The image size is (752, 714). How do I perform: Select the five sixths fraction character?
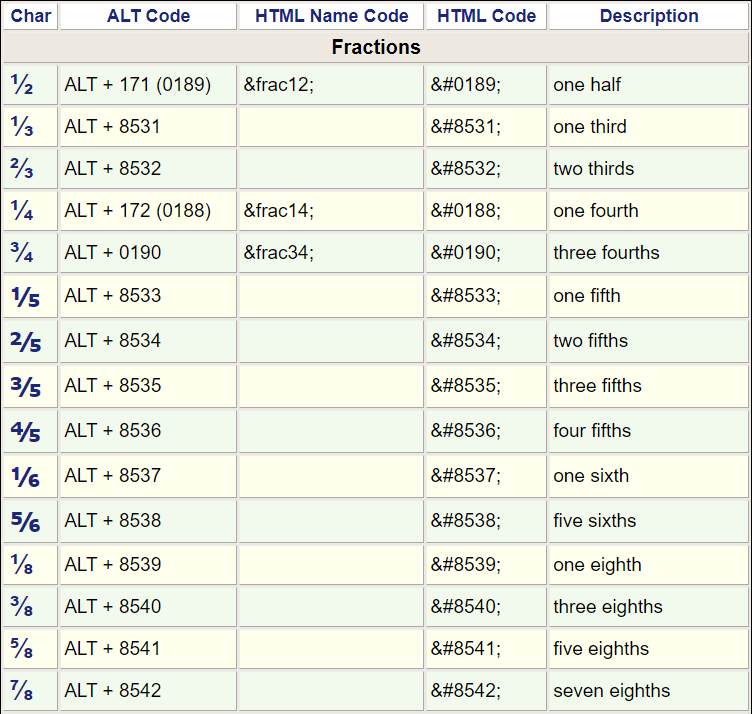coord(25,522)
